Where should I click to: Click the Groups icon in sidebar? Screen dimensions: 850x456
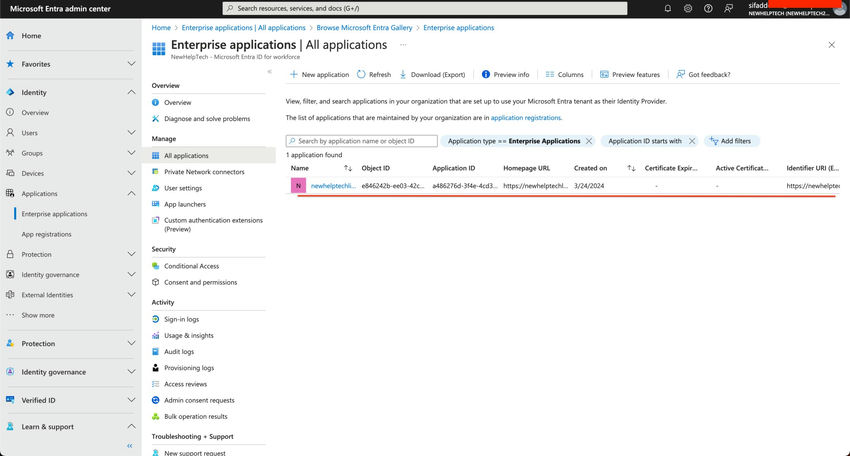point(10,153)
